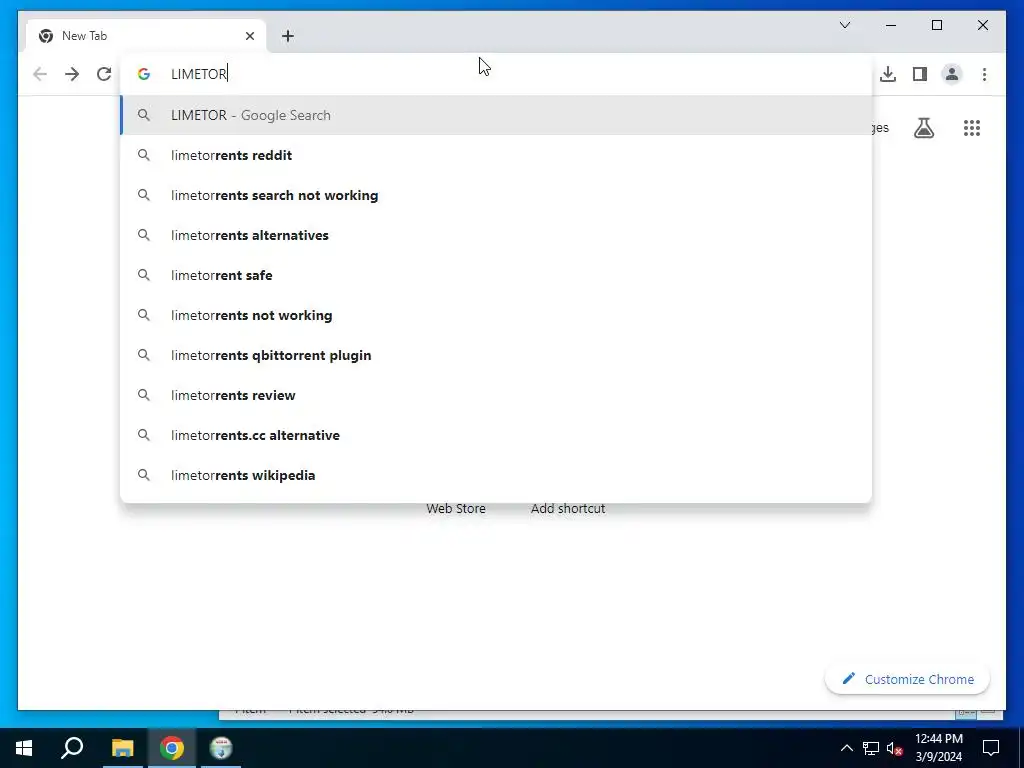Select LIMETOR - Google Search suggestion

click(496, 115)
